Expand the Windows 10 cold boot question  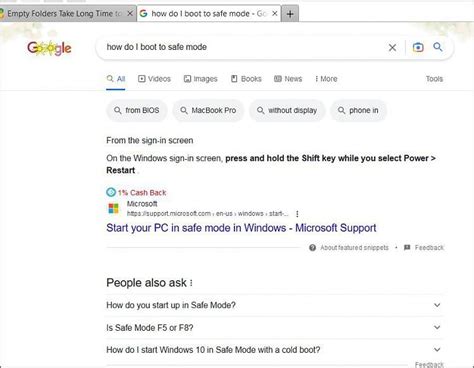click(274, 350)
